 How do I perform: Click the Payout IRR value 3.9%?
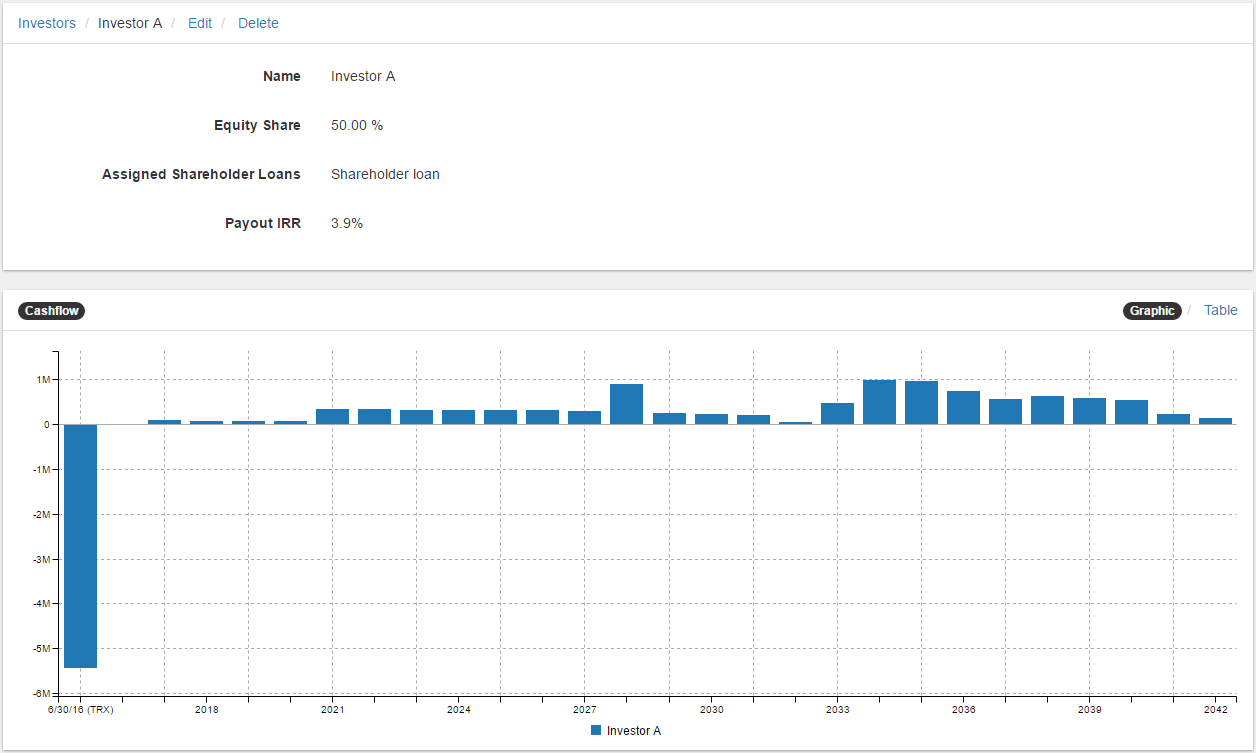pos(347,223)
